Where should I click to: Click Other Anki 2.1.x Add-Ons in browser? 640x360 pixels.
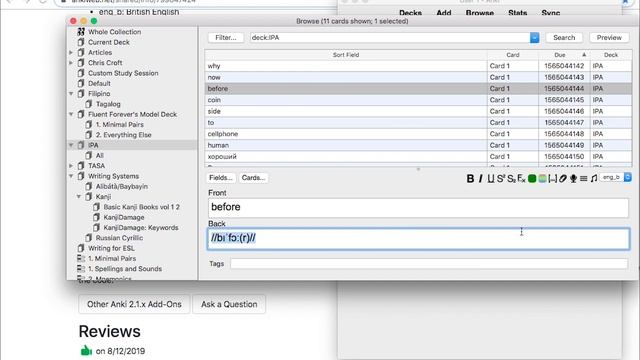(134, 304)
